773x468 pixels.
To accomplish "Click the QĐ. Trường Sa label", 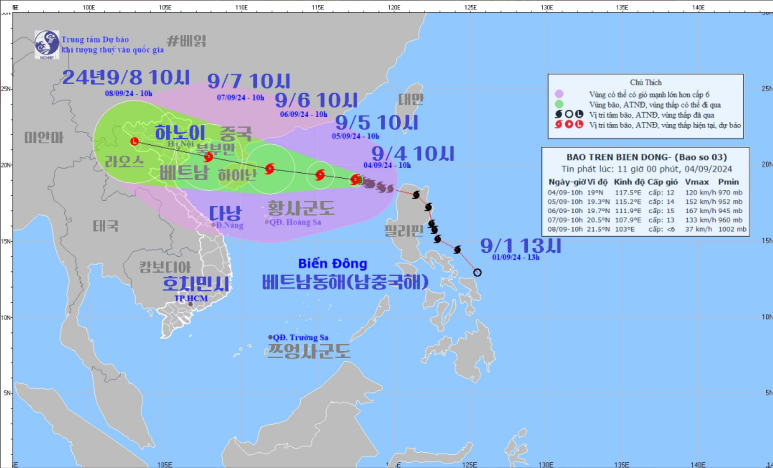I will [x=306, y=339].
